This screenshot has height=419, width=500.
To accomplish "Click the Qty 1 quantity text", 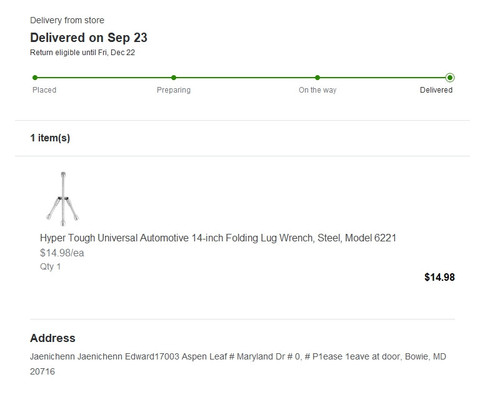I will [x=50, y=267].
